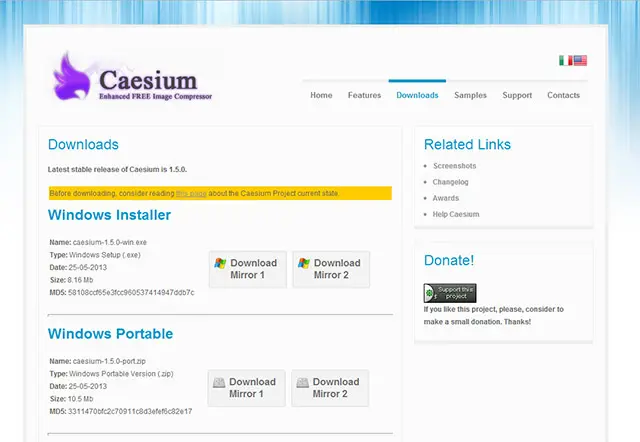Open the Awards link
Viewport: 640px width, 442px height.
click(444, 198)
